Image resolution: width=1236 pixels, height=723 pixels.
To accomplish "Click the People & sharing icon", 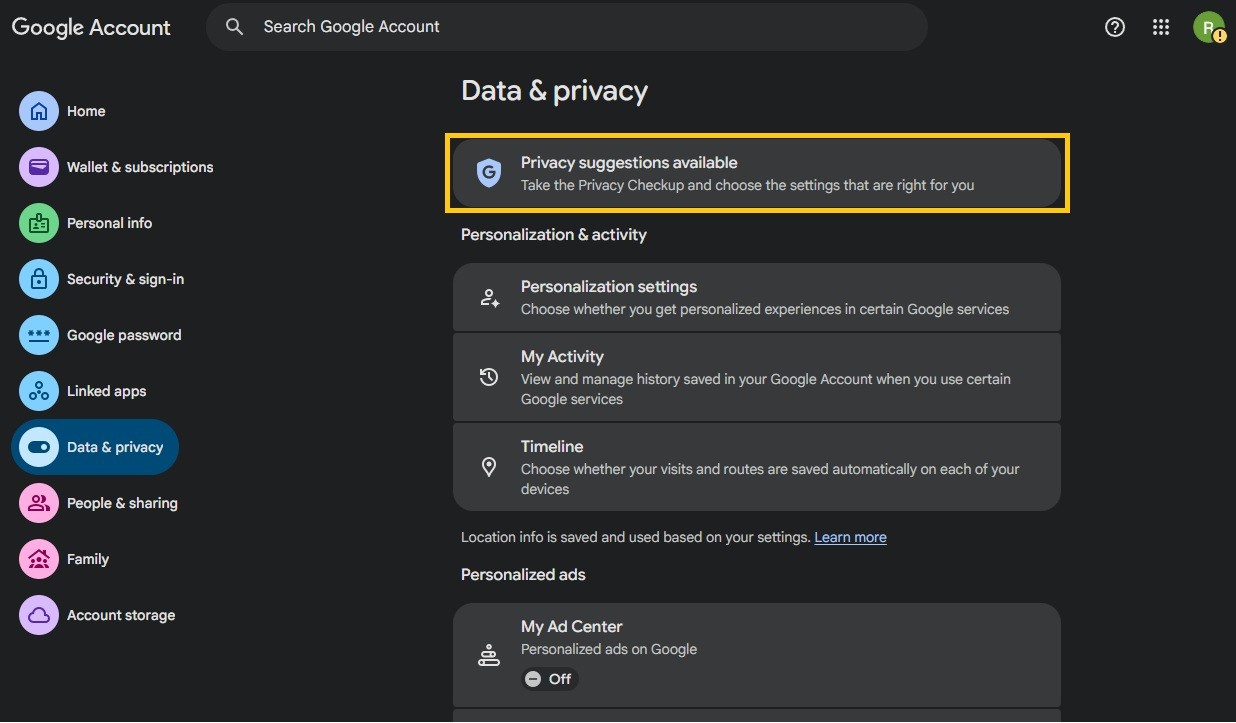I will tap(39, 503).
